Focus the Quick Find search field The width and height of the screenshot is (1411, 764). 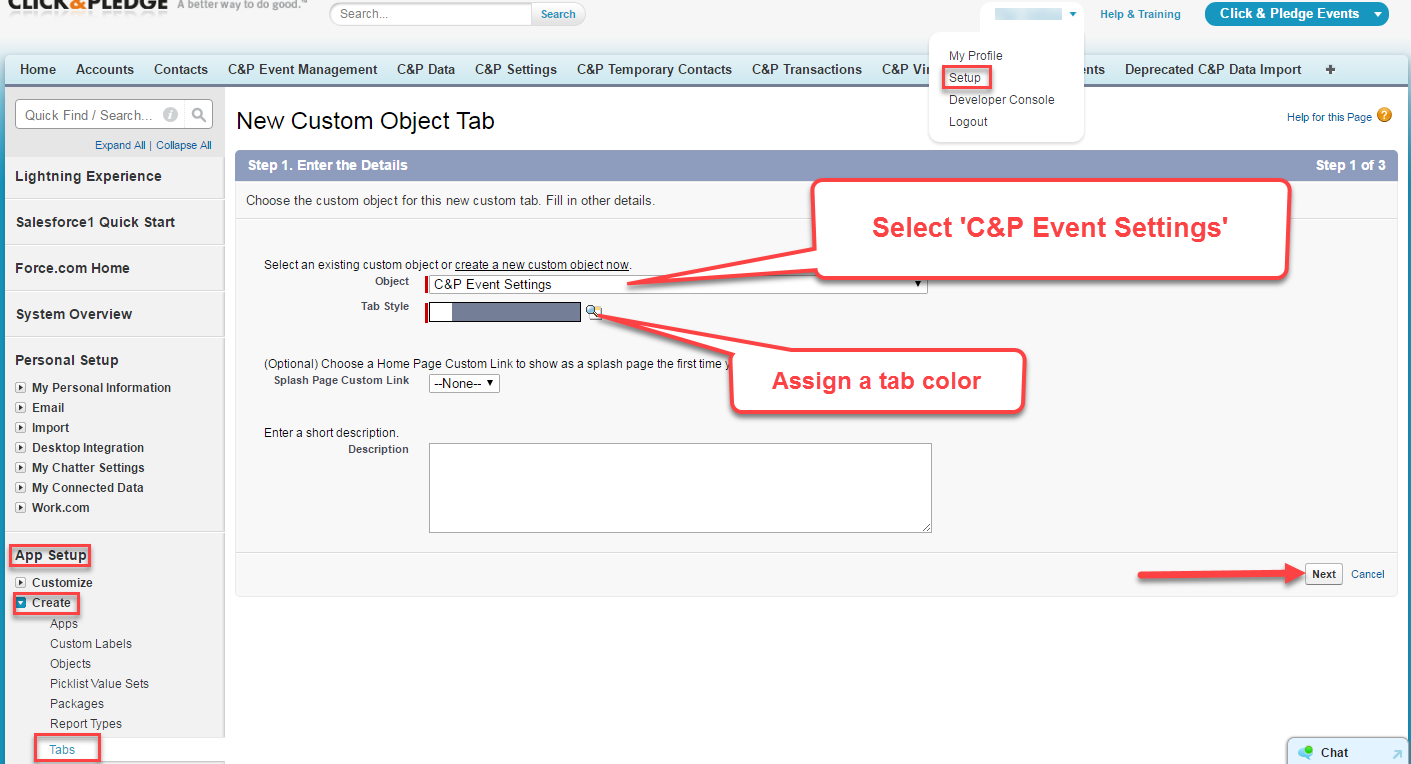101,115
